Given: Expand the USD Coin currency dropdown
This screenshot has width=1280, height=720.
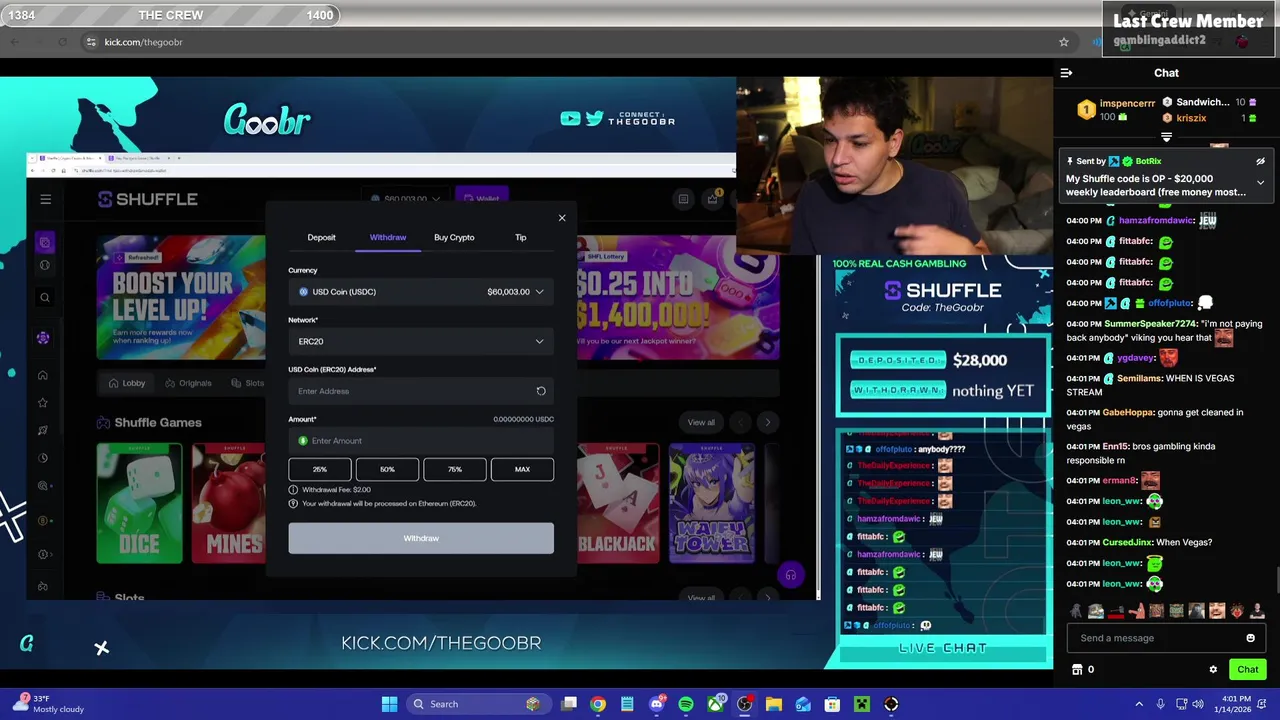Looking at the screenshot, I should point(421,292).
